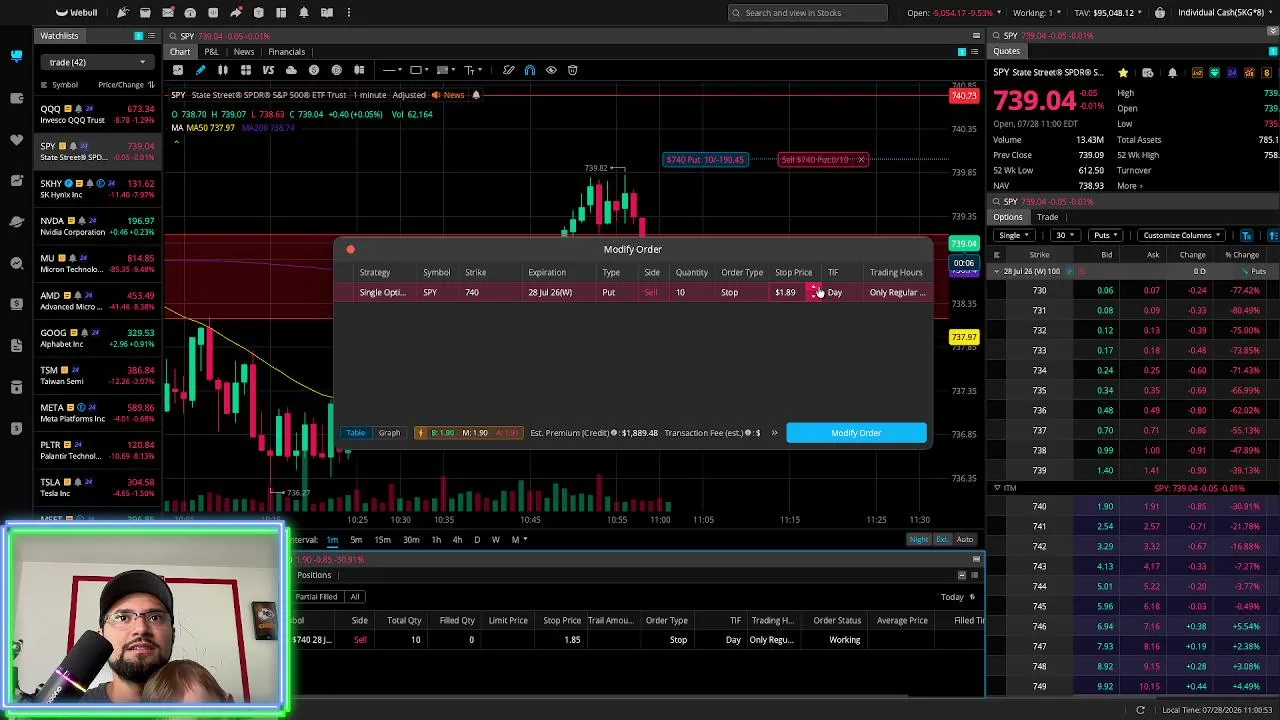
Task: Click the star favorite icon for SPY quote
Action: coord(1123,73)
